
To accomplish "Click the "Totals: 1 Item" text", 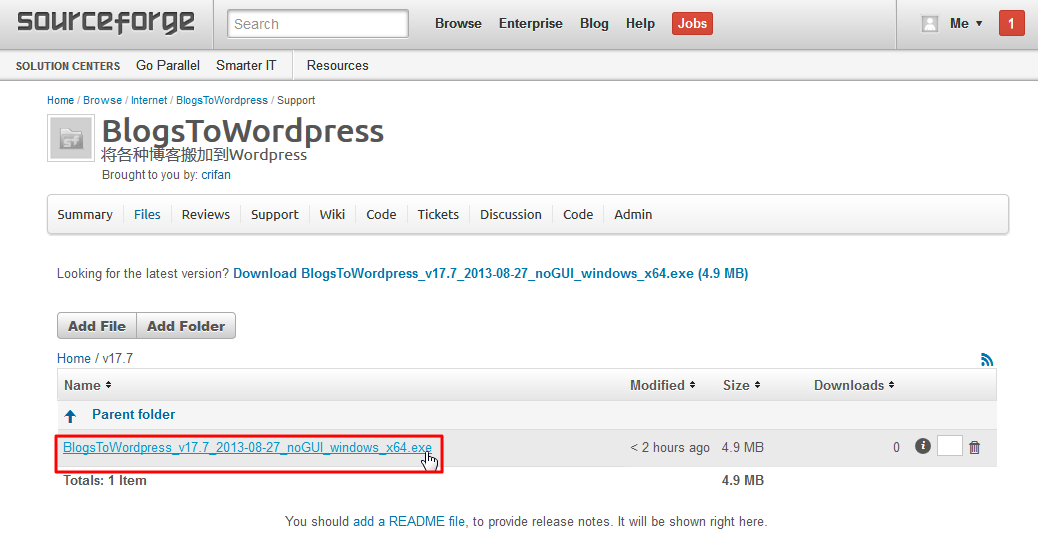I will [105, 481].
